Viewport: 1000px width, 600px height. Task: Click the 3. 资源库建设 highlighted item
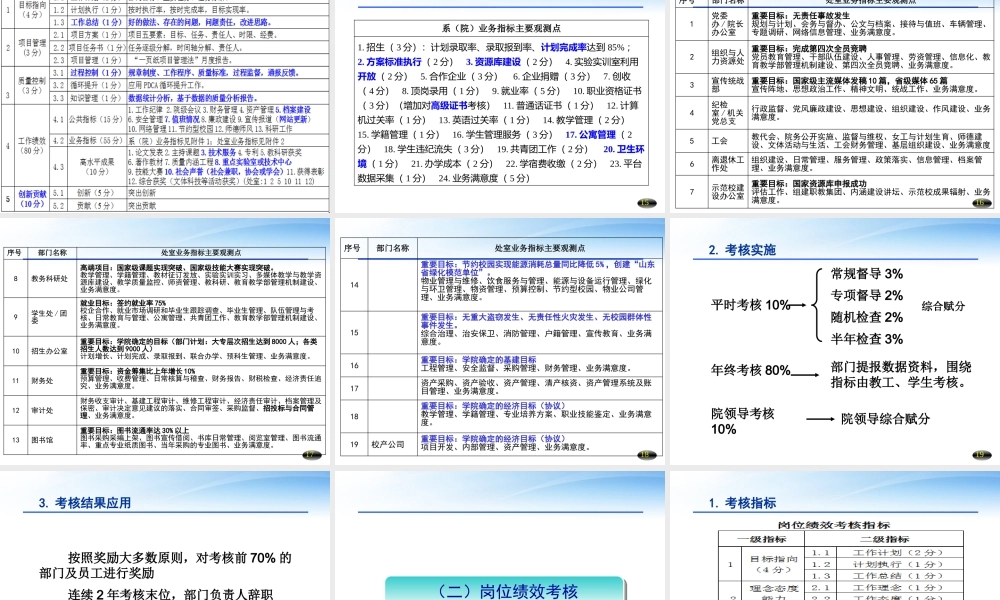(x=493, y=62)
